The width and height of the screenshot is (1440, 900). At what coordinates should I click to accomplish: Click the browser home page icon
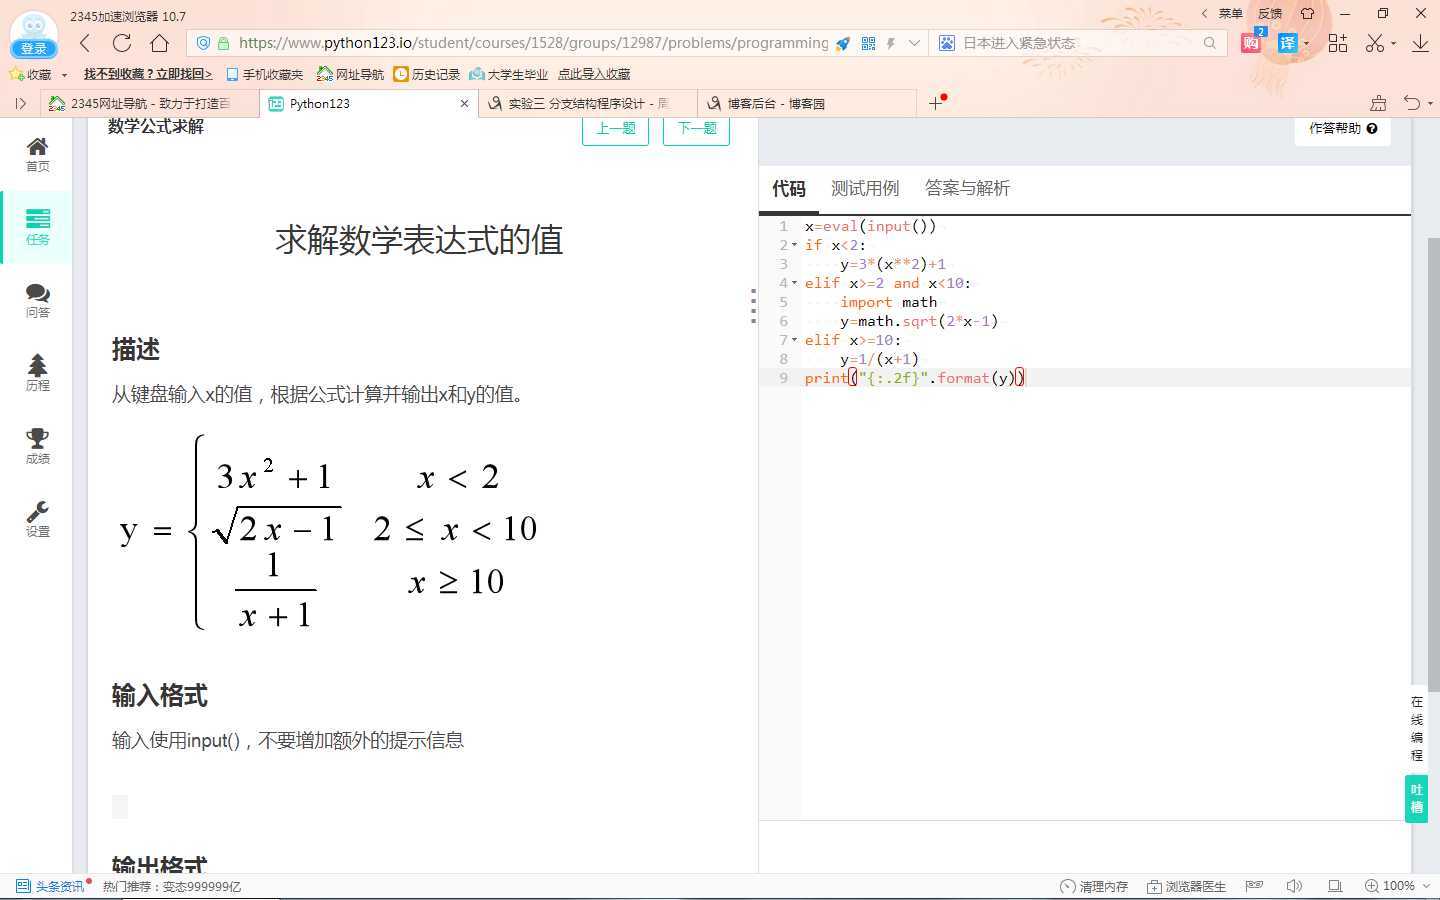(159, 43)
